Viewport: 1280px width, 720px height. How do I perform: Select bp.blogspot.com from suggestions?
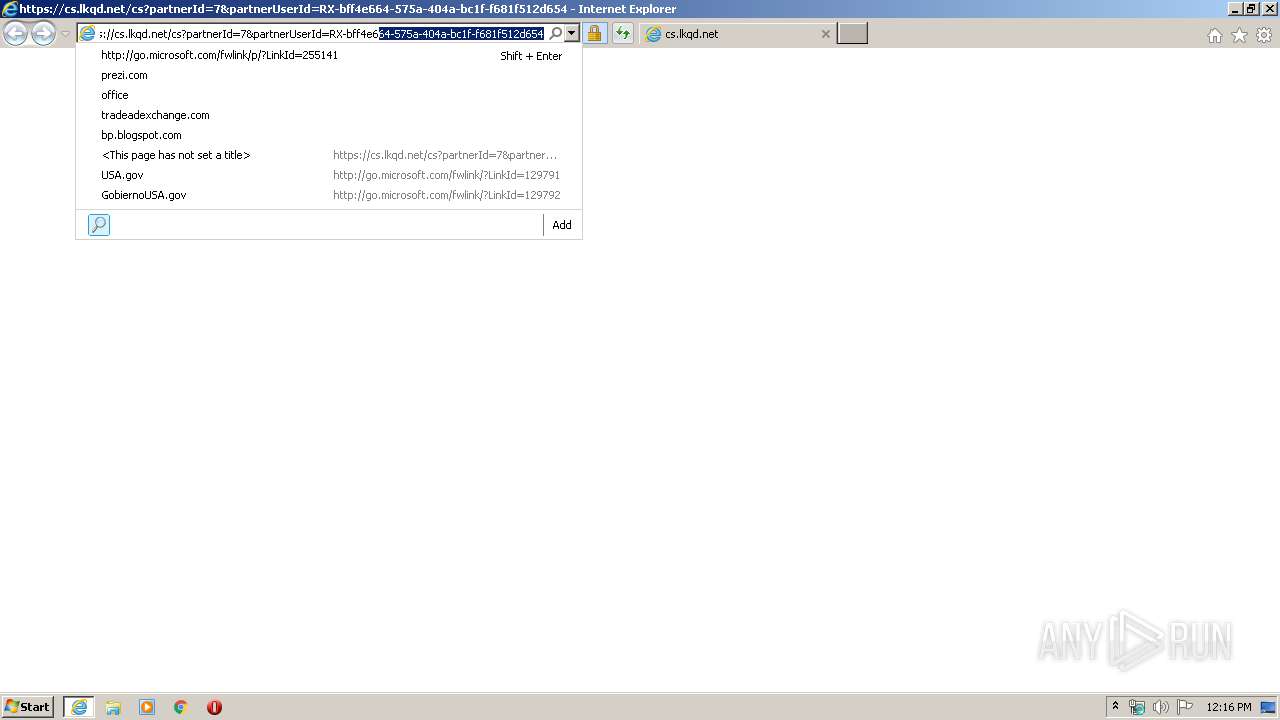pos(328,135)
